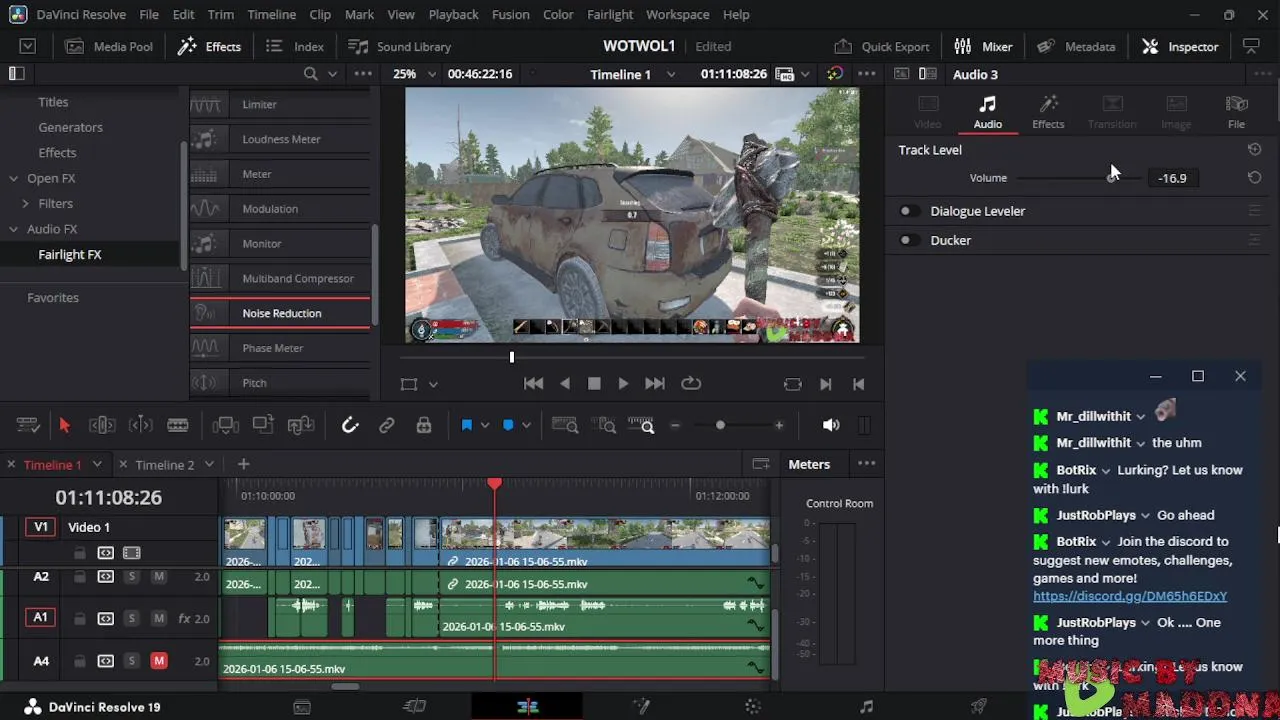The image size is (1280, 720).
Task: Add a new timeline tab
Action: pos(243,464)
